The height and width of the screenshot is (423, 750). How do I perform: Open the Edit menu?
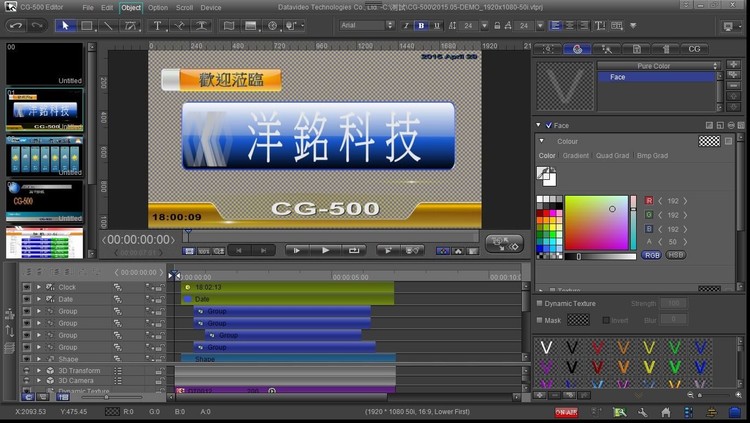107,7
